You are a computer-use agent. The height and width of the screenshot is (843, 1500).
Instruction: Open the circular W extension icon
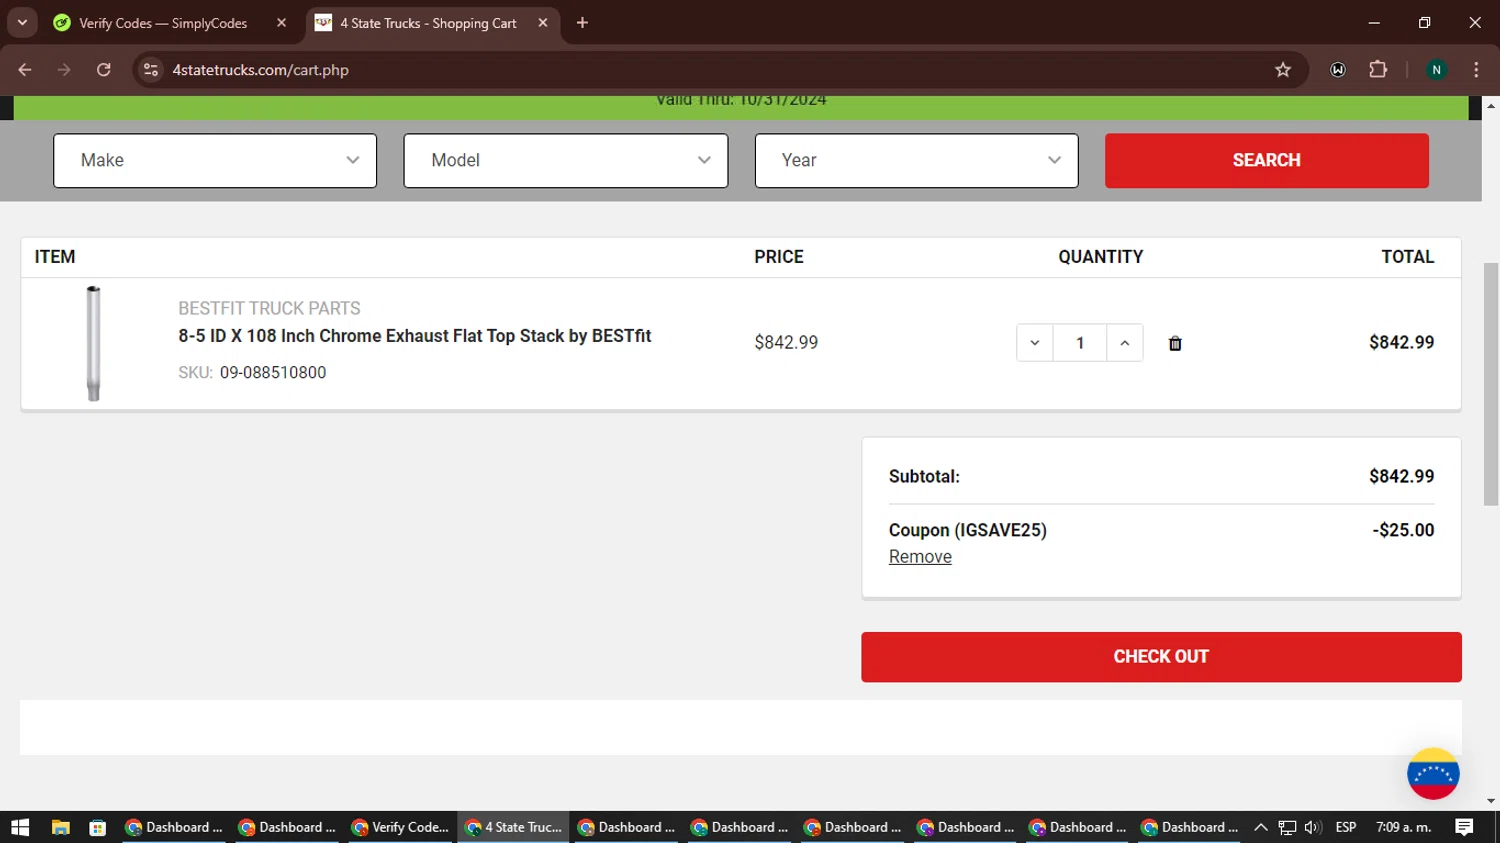pos(1338,70)
